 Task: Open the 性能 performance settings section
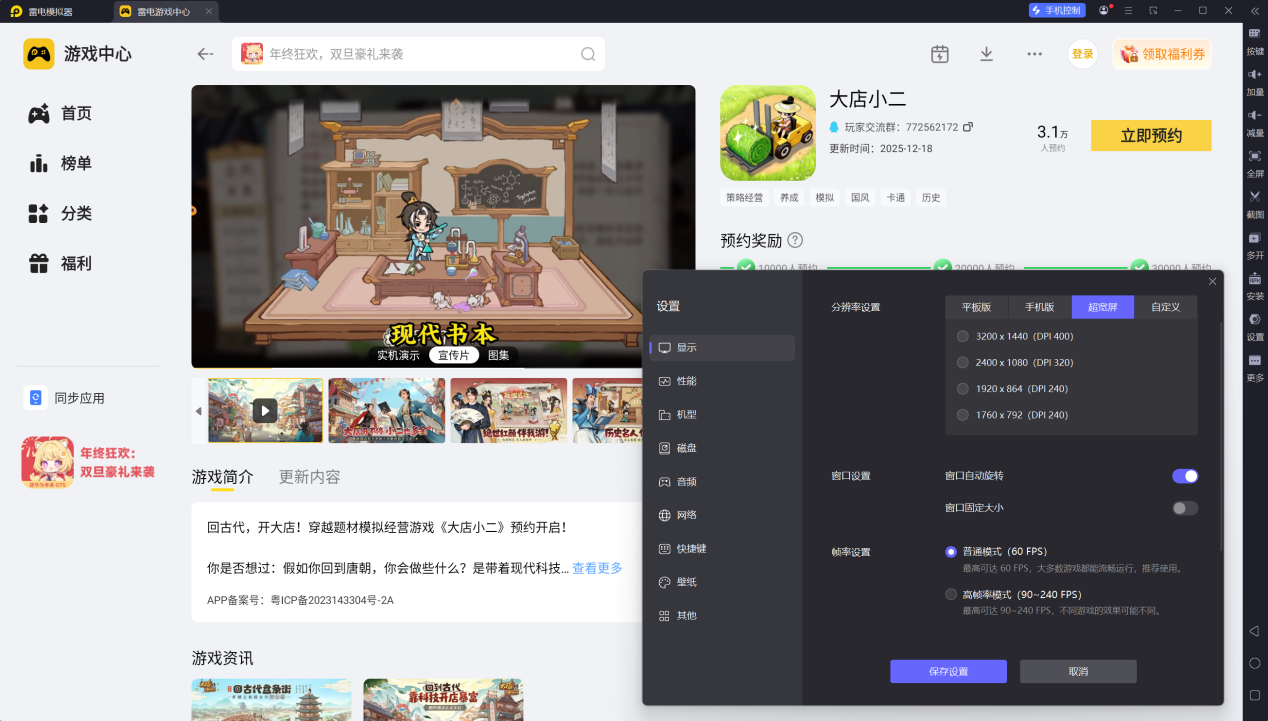pyautogui.click(x=686, y=381)
